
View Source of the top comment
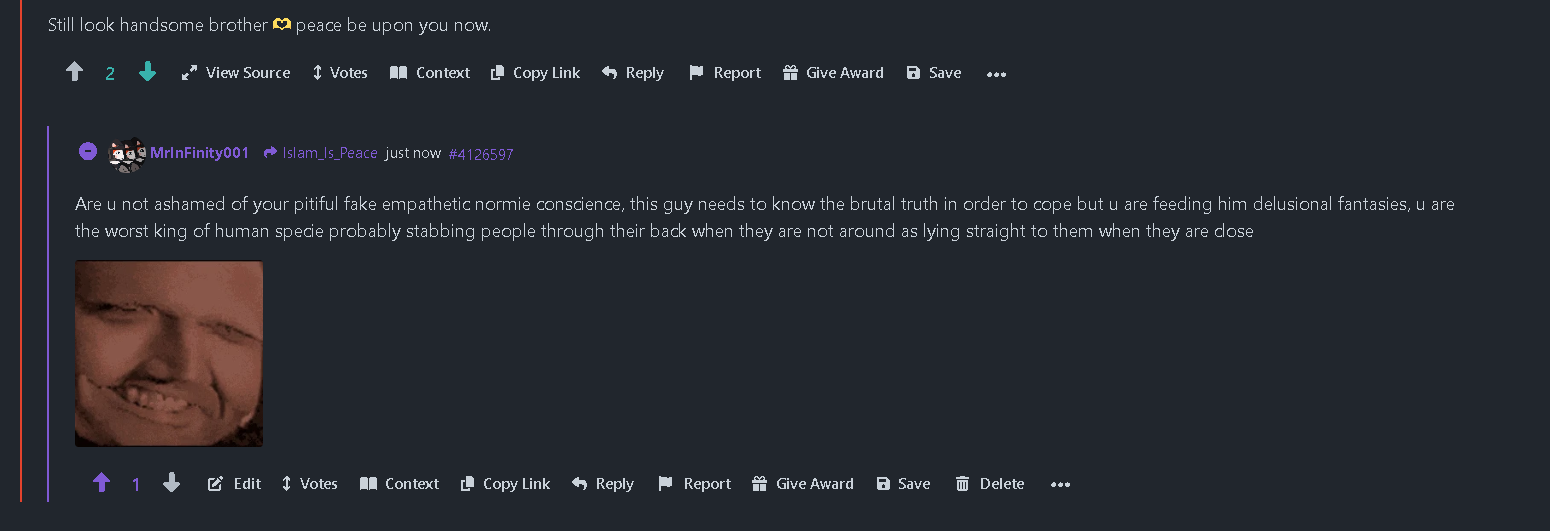point(236,73)
